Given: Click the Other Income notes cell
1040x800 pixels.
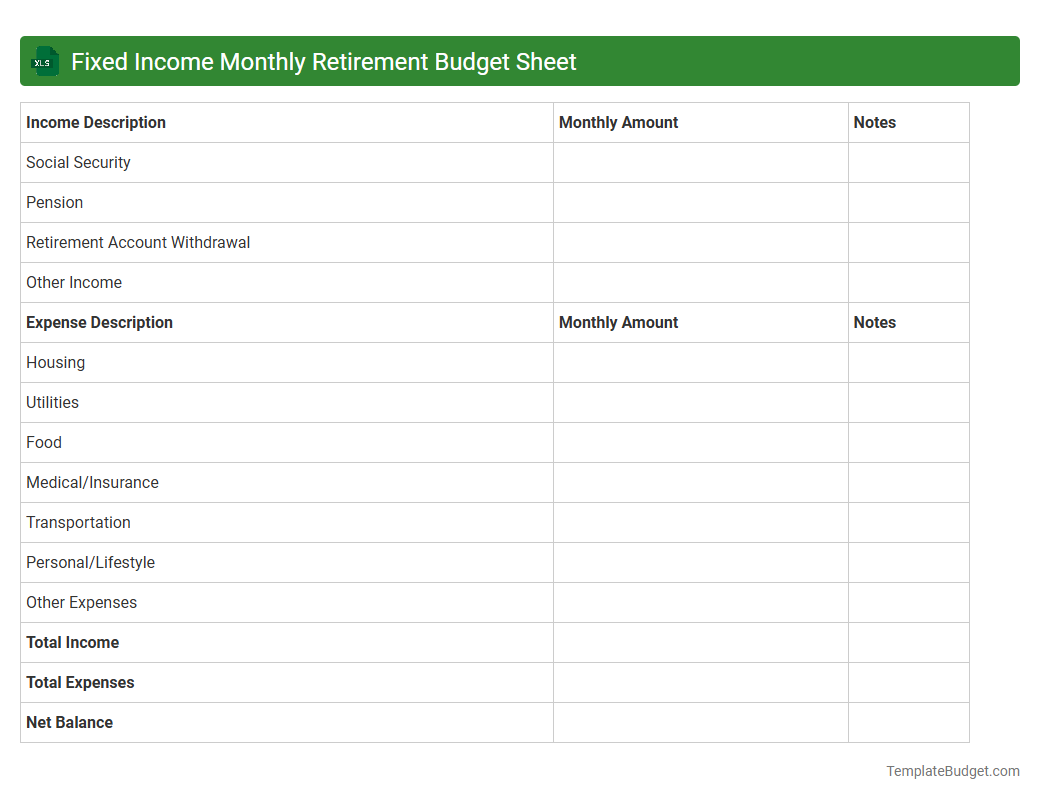Looking at the screenshot, I should (x=908, y=282).
